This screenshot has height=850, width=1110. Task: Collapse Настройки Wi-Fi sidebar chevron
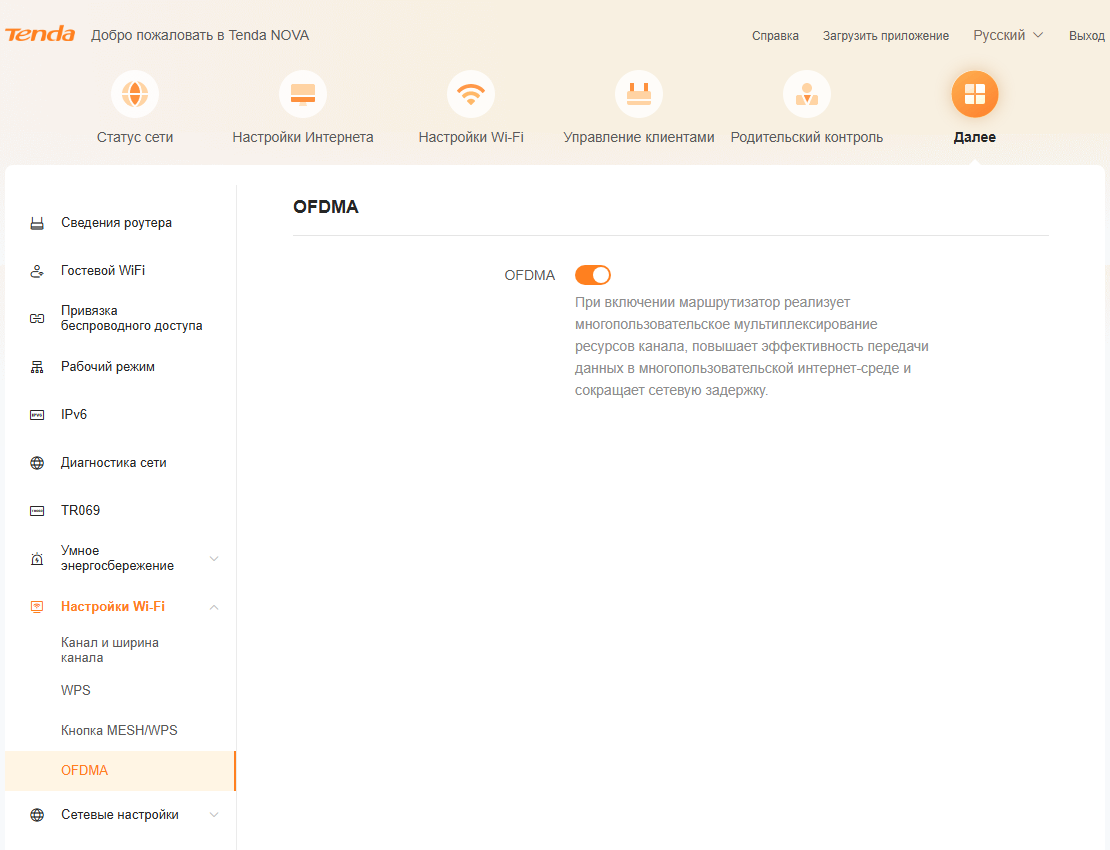click(214, 607)
